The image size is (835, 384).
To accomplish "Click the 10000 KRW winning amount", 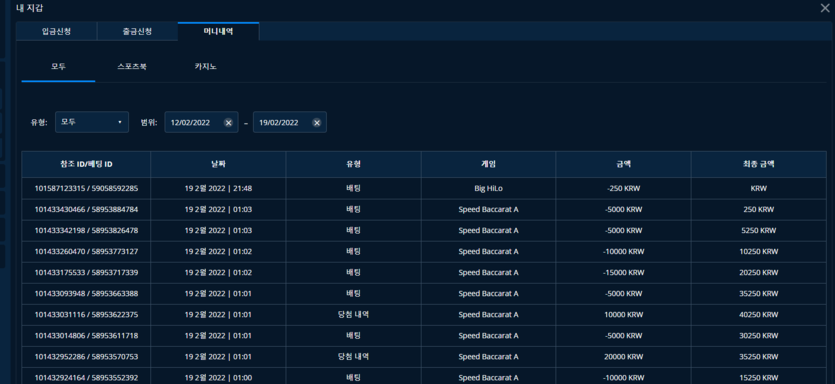I will pos(624,315).
